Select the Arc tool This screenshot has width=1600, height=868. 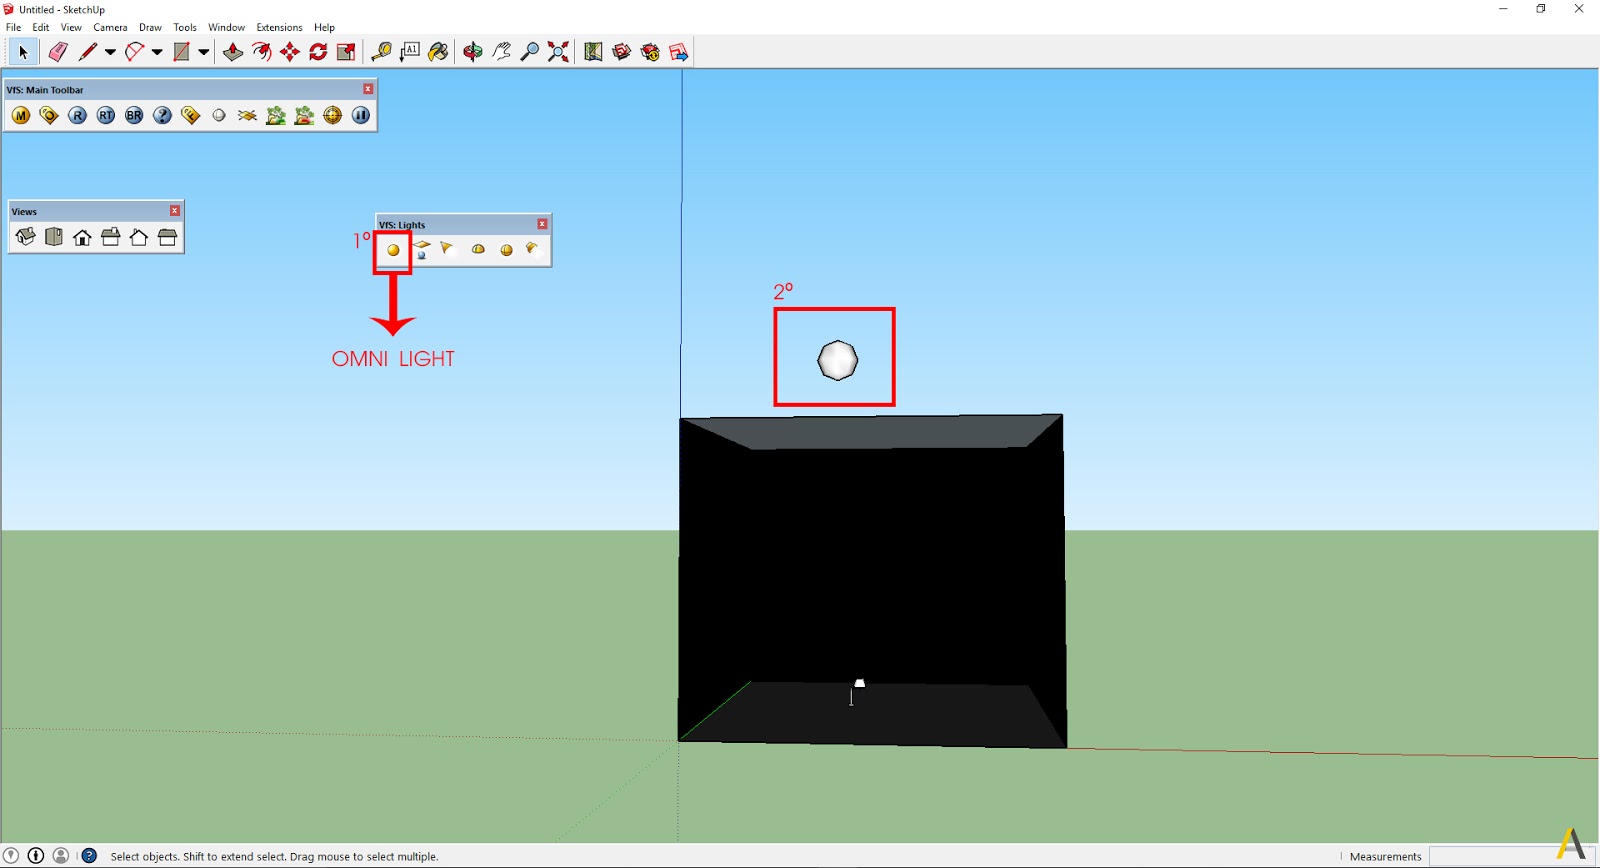135,52
